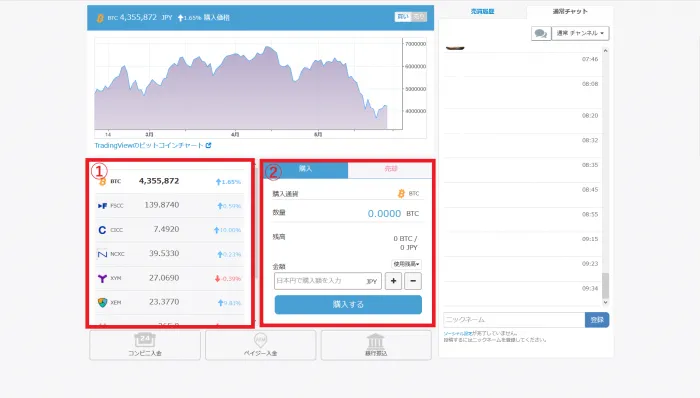Select the NCXC coin icon

click(x=102, y=254)
